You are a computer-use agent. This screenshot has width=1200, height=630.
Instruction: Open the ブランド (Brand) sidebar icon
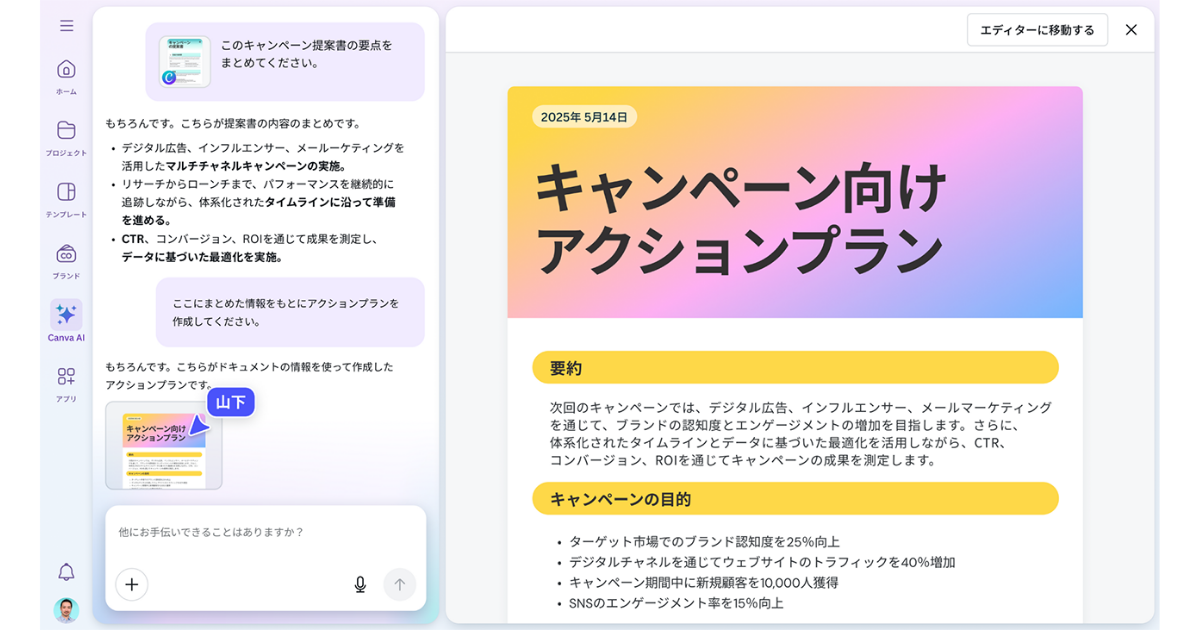coord(65,253)
